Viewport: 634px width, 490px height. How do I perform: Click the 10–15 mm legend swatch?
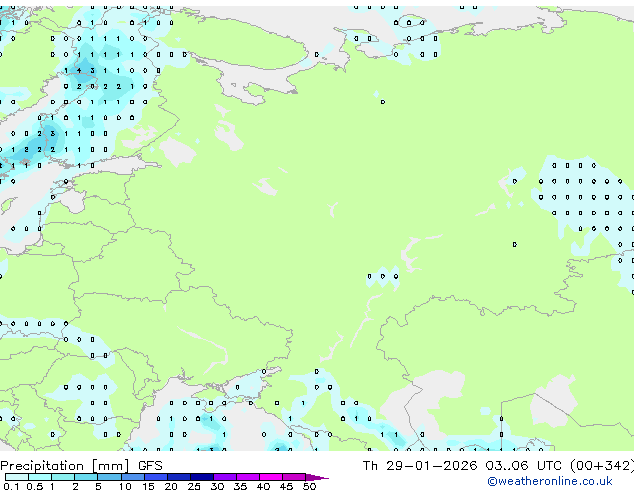click(133, 477)
